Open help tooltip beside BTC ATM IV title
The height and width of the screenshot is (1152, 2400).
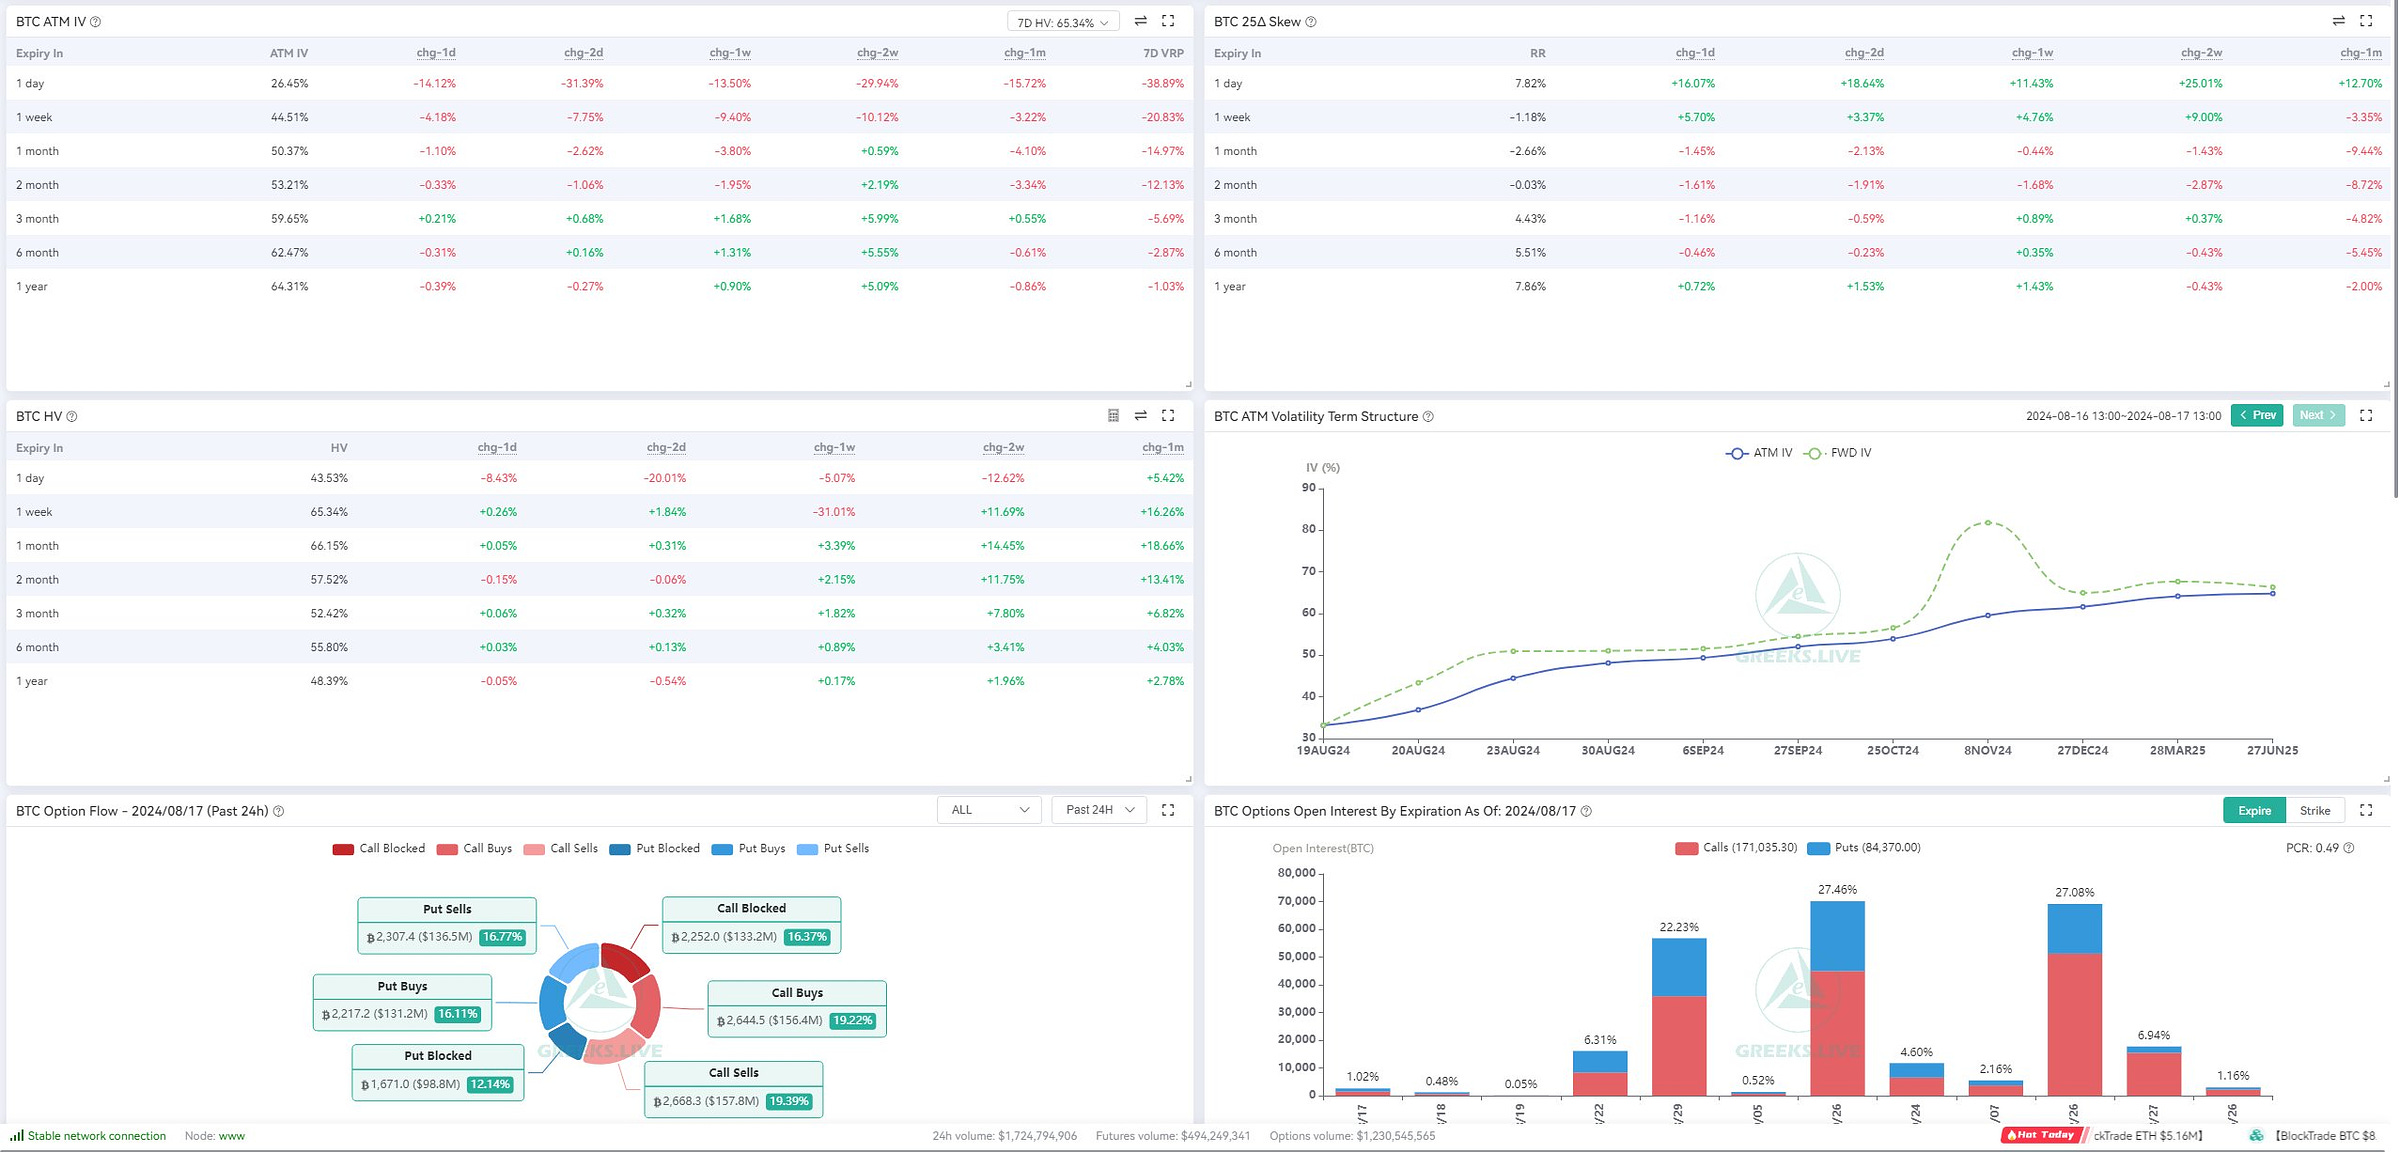point(96,22)
